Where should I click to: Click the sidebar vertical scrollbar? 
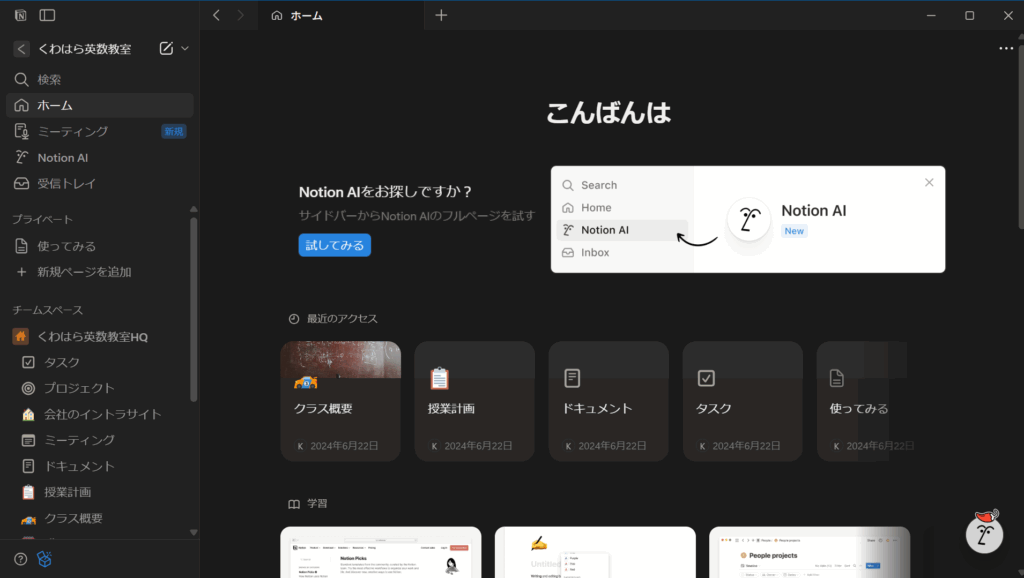coord(193,300)
